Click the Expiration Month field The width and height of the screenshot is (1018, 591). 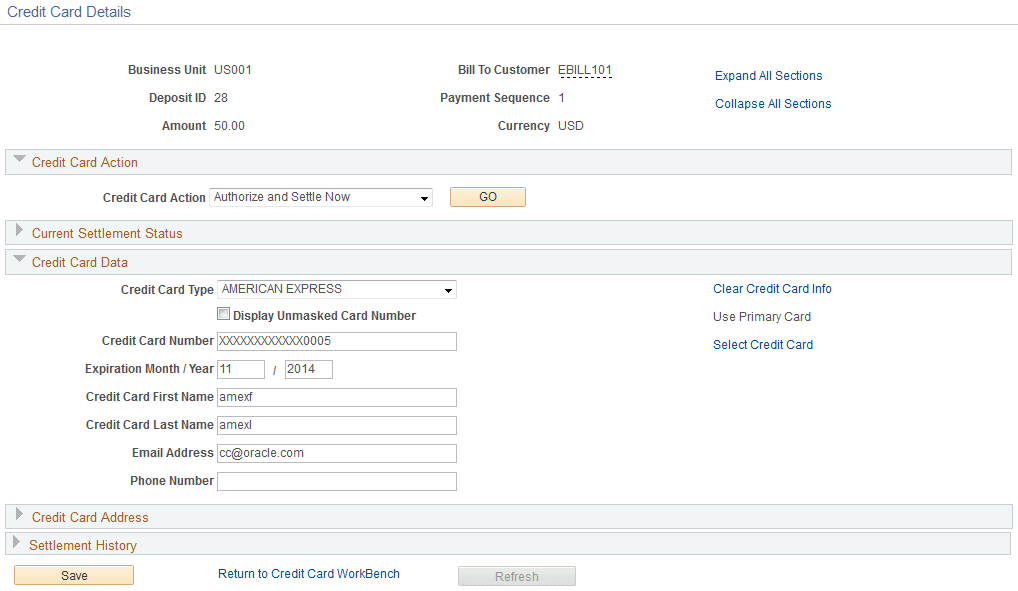pos(240,369)
